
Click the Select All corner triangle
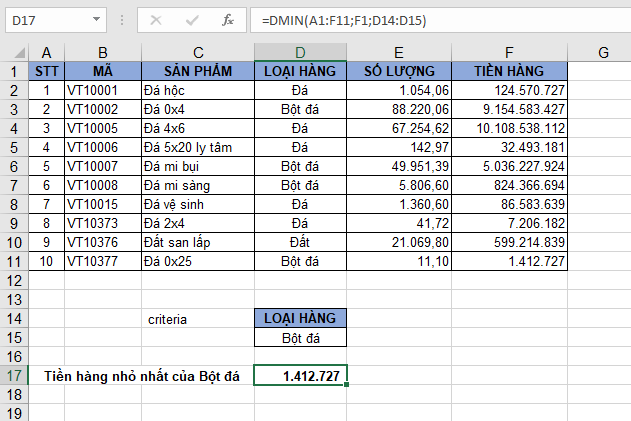point(13,52)
